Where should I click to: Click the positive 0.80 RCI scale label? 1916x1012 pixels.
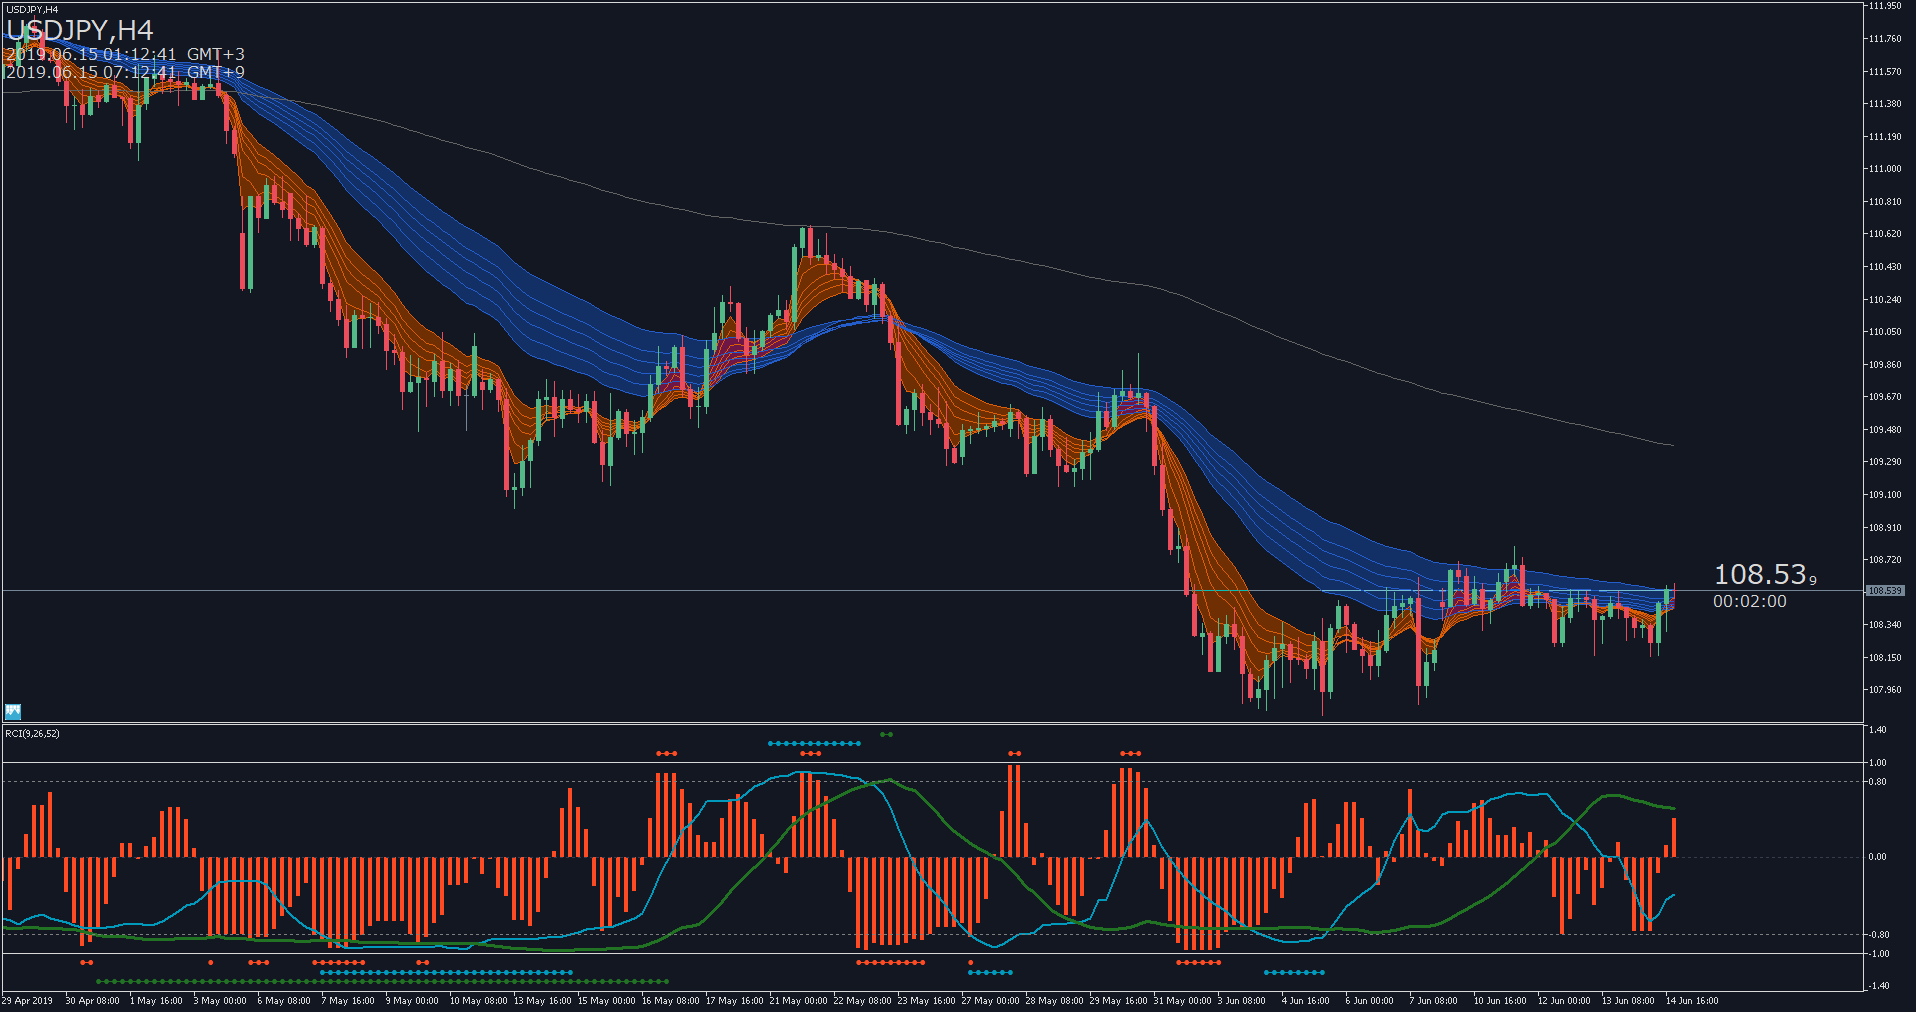pyautogui.click(x=1878, y=782)
